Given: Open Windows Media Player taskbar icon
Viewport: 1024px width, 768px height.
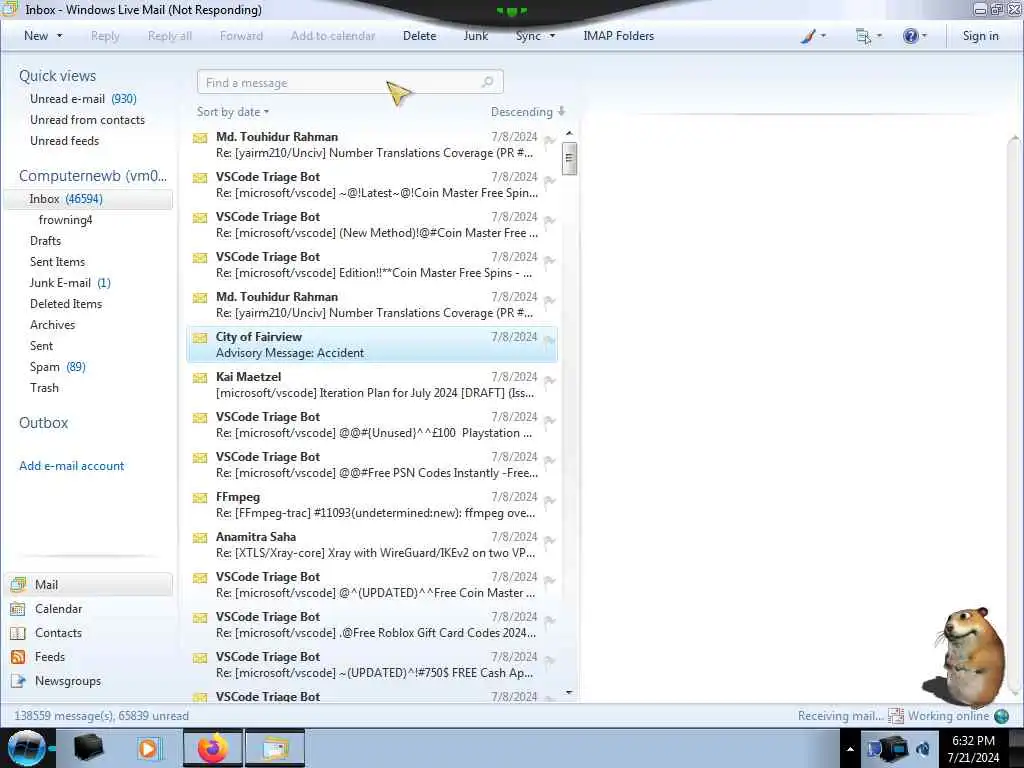Looking at the screenshot, I should 148,748.
